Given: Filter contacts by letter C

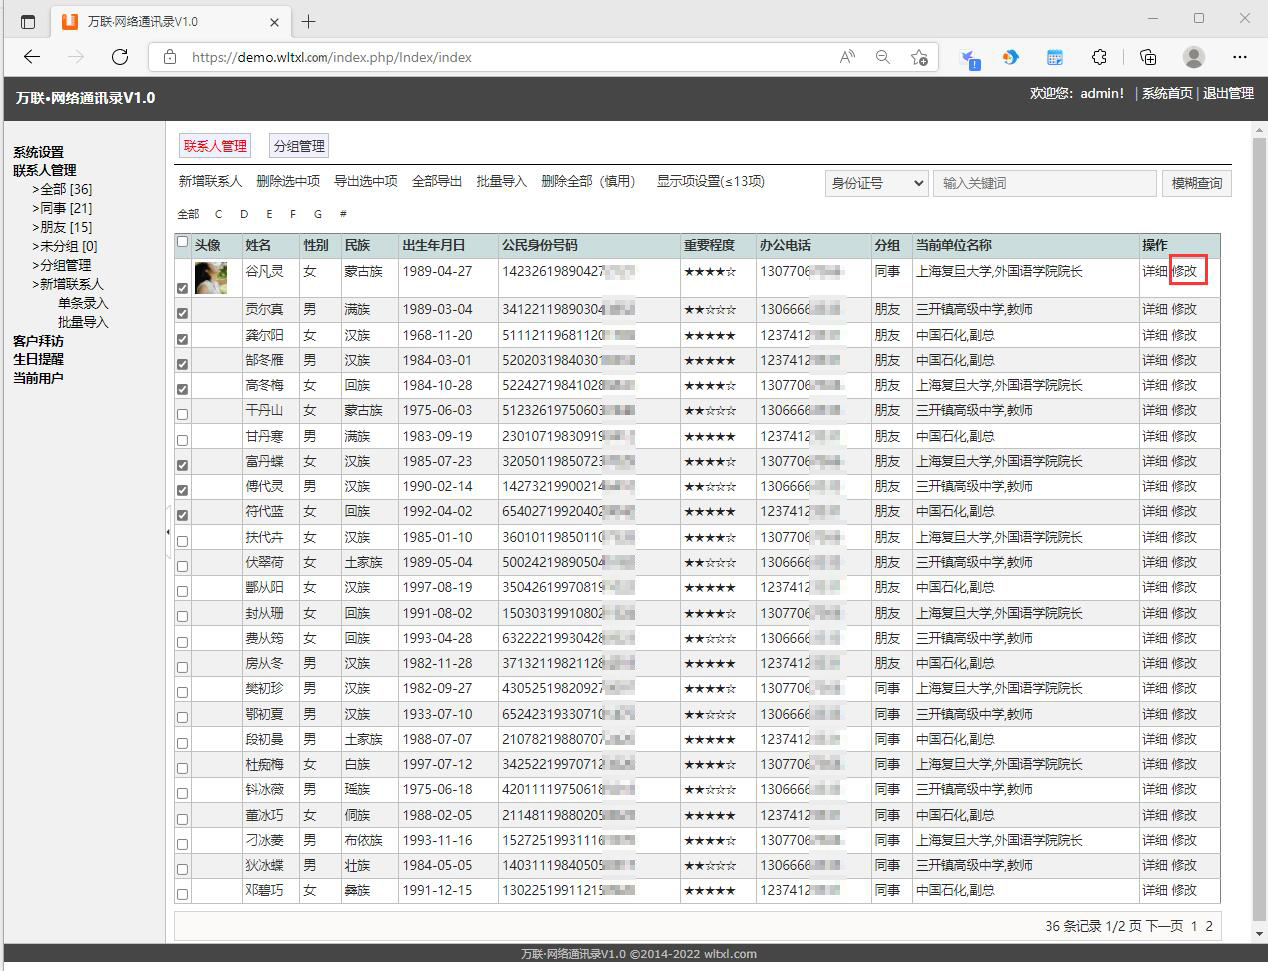Looking at the screenshot, I should [x=218, y=214].
